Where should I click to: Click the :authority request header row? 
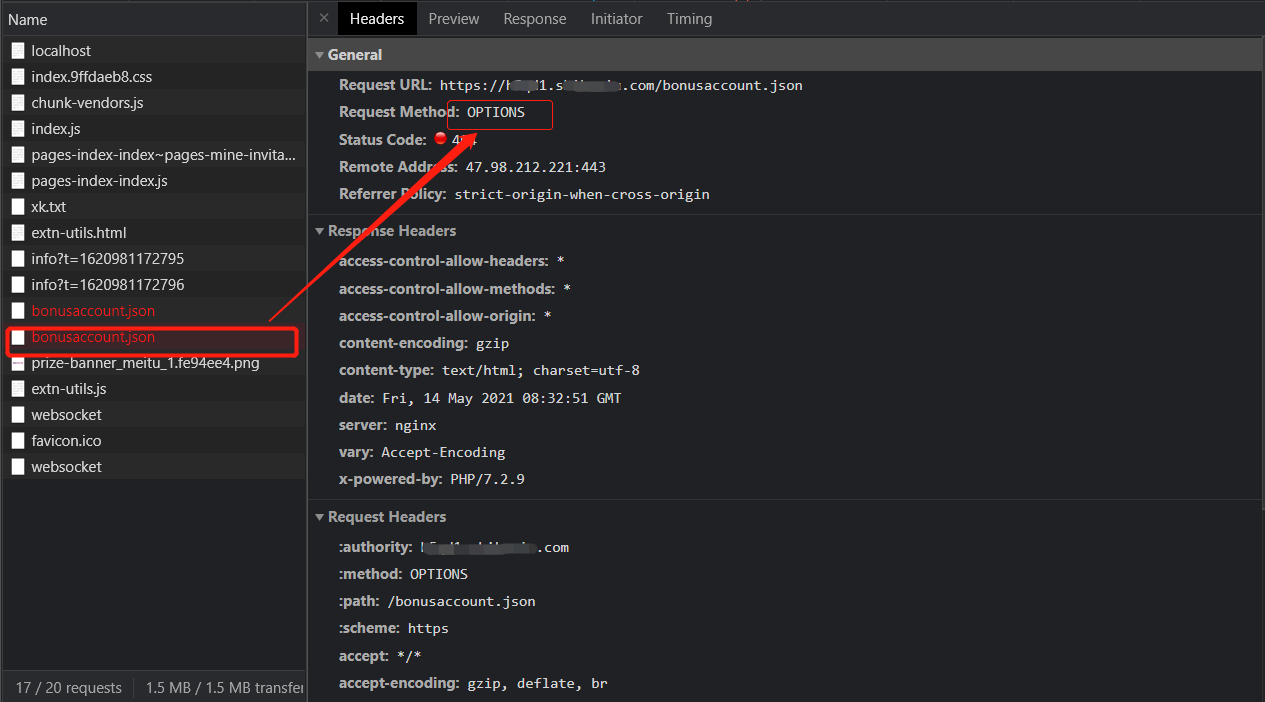pyautogui.click(x=454, y=547)
